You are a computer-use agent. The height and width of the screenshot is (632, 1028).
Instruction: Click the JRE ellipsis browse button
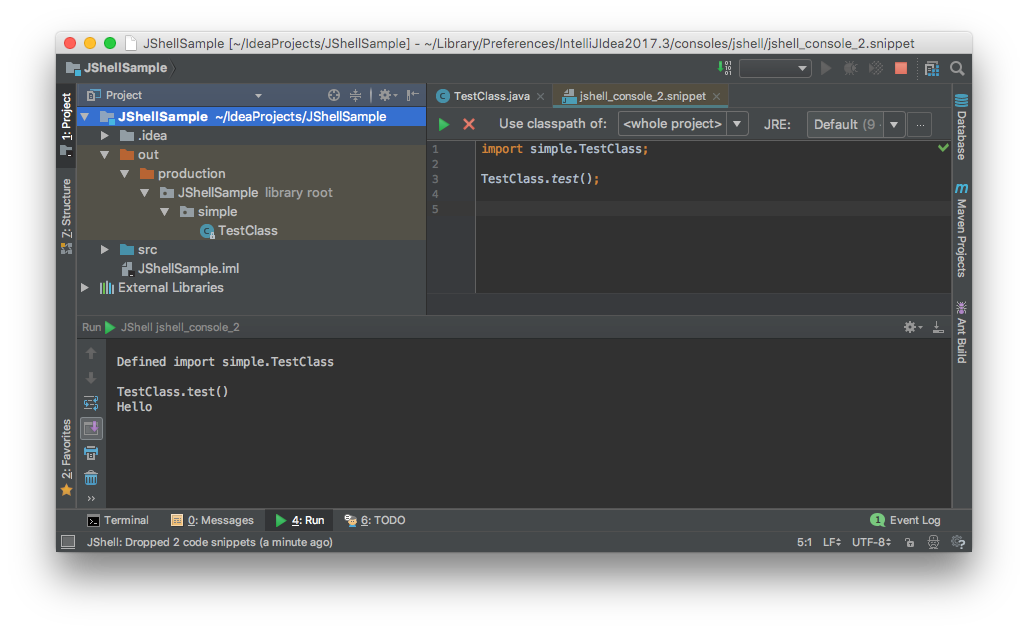click(920, 125)
